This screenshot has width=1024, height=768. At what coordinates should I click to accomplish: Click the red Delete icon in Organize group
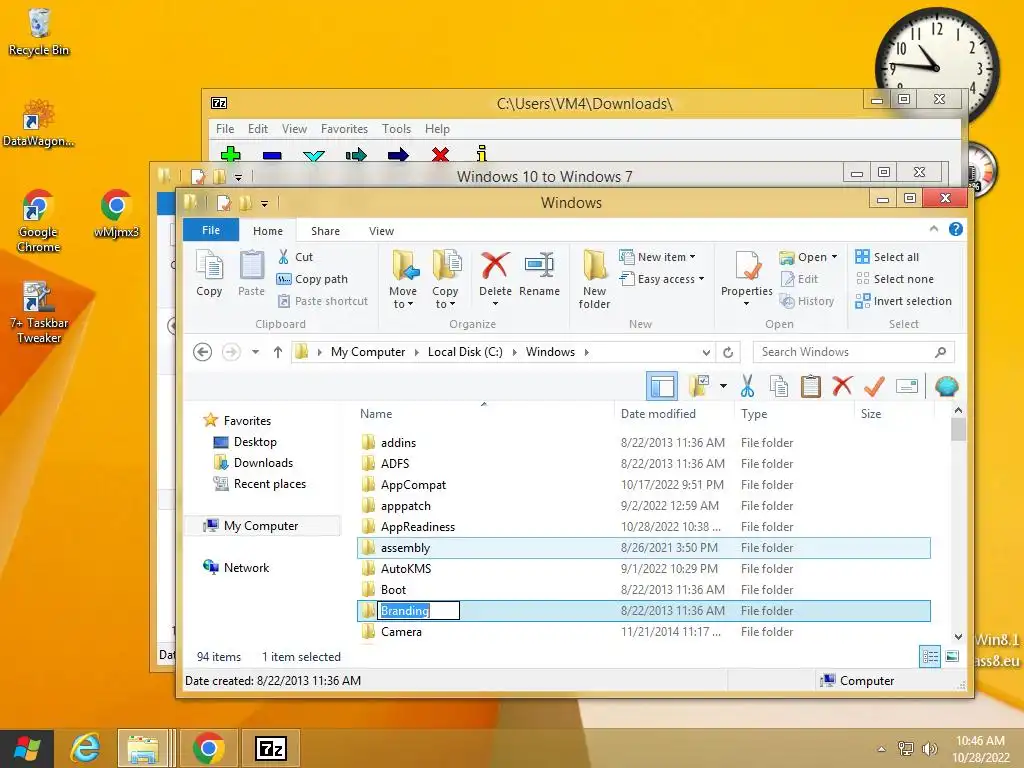pos(495,266)
